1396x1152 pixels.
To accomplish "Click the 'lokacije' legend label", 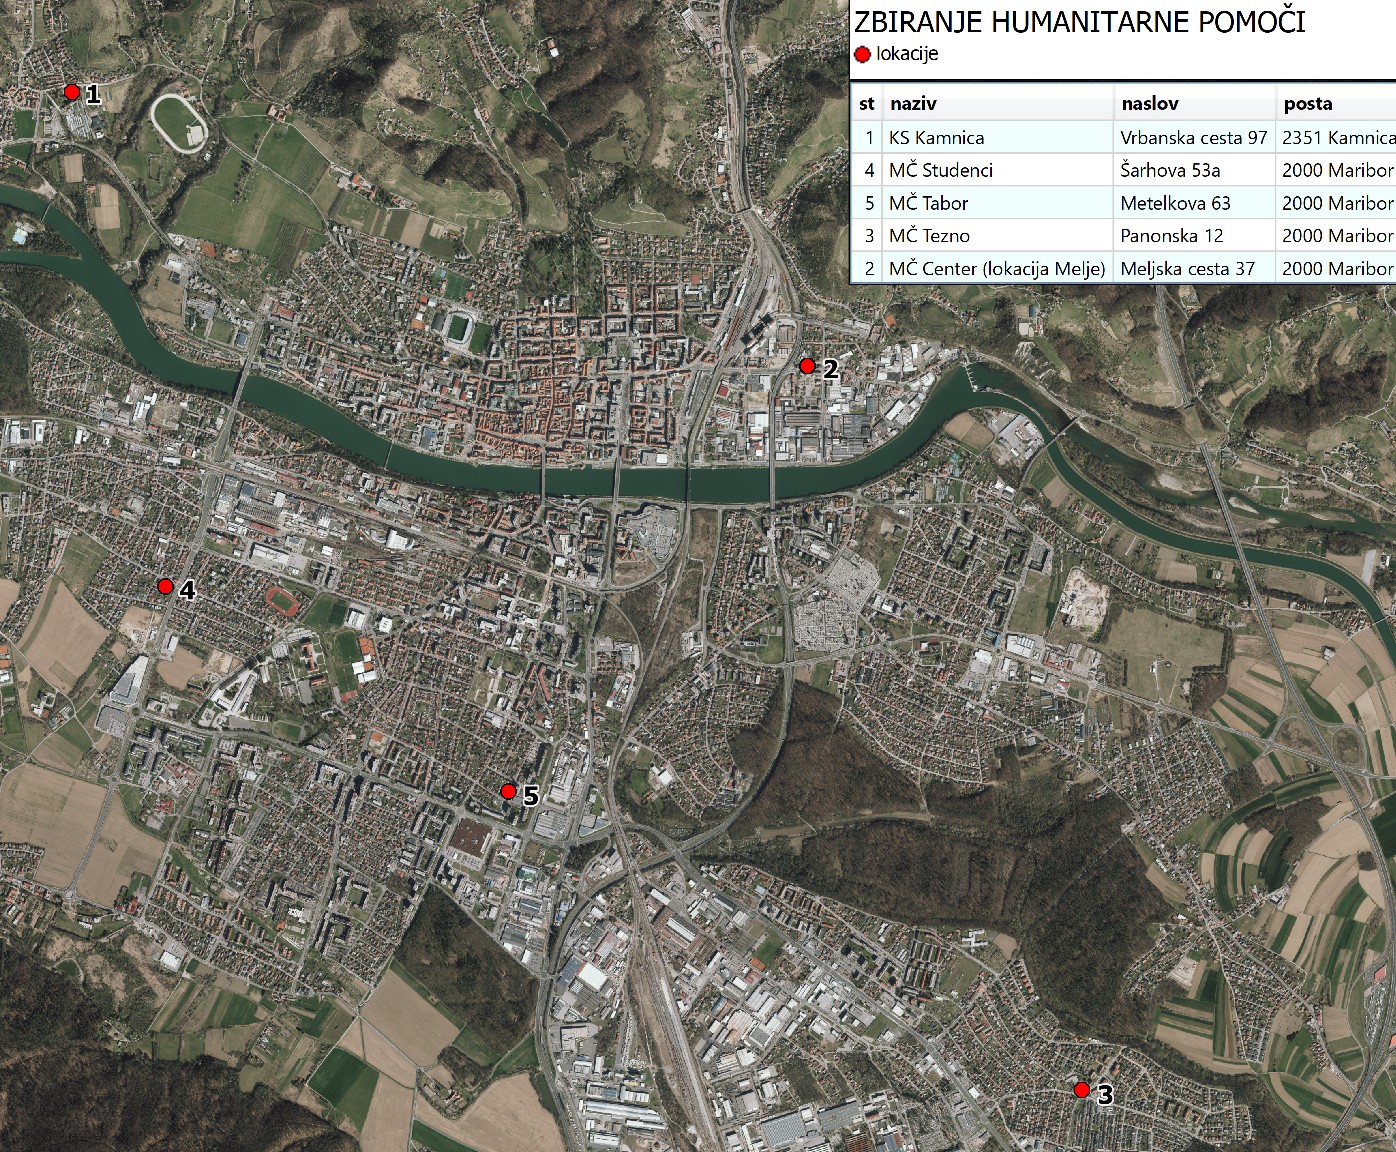I will click(907, 54).
